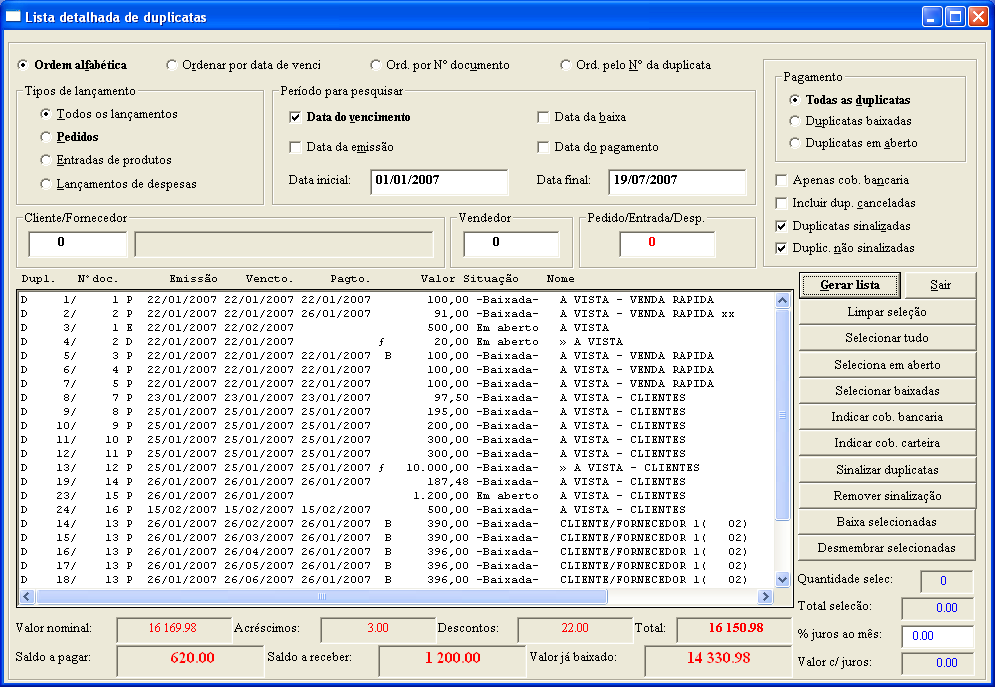Screen dimensions: 995x687
Task: Click horizontal scroll left arrow
Action: pos(27,596)
